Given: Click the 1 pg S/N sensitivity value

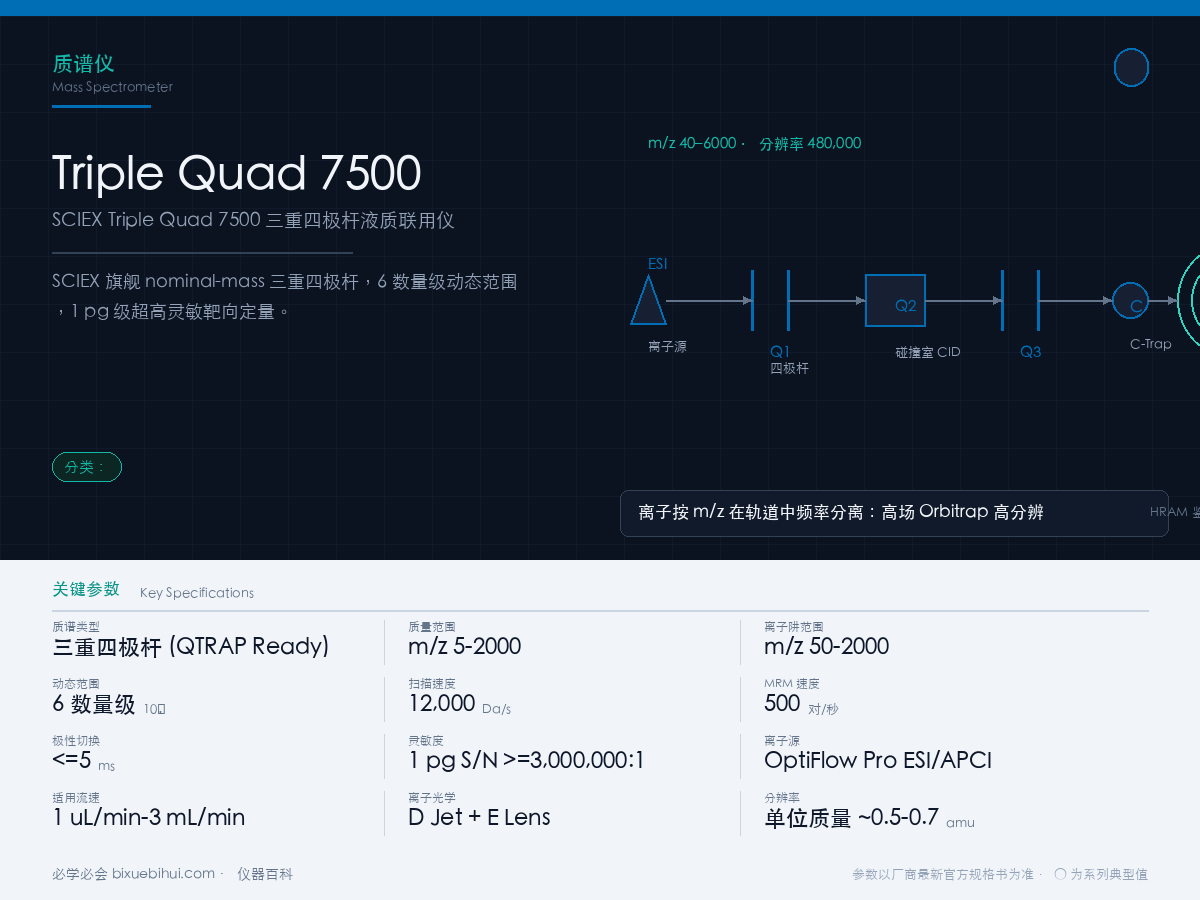Looking at the screenshot, I should 527,761.
